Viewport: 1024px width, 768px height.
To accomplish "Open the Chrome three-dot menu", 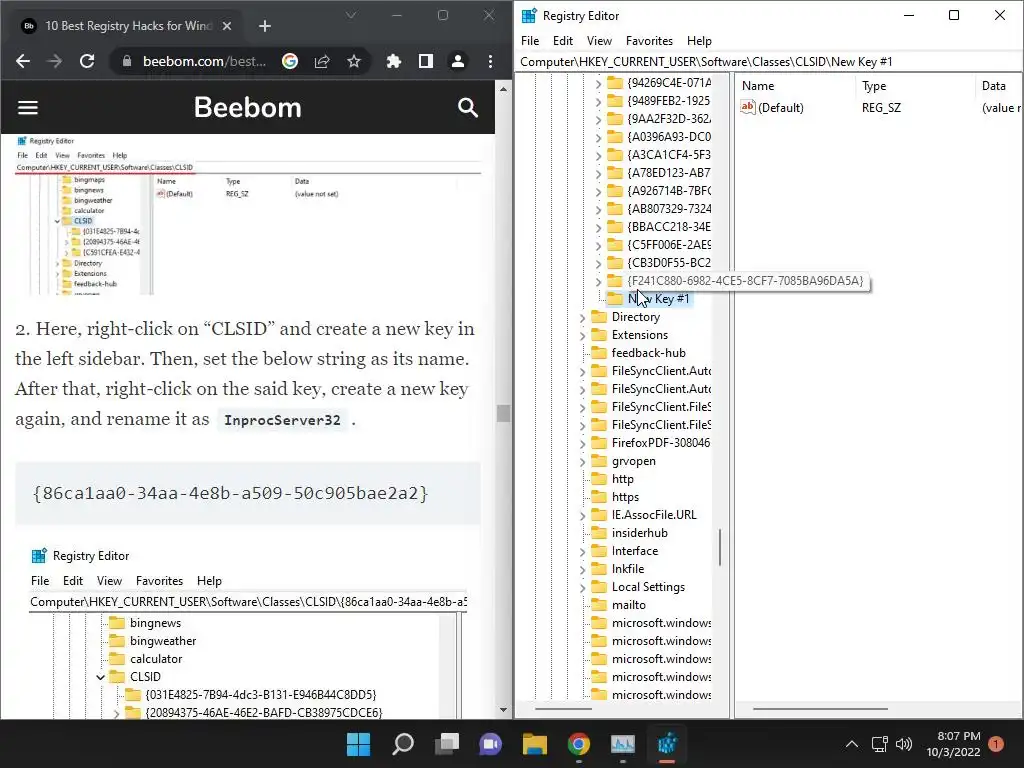I will click(x=490, y=61).
